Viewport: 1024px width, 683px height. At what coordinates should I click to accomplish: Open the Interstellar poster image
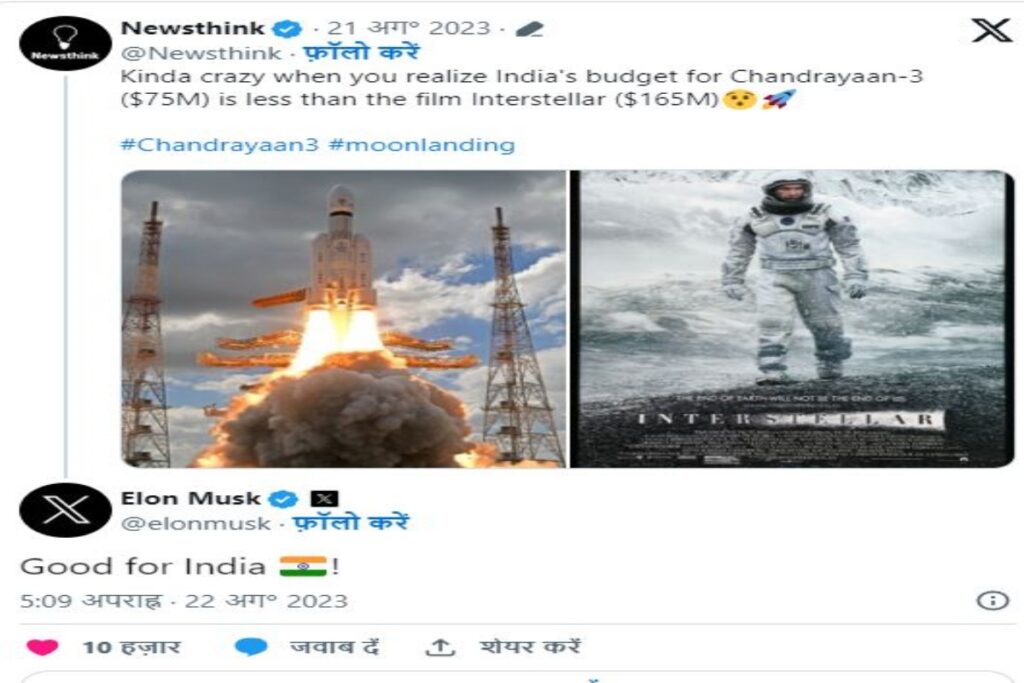click(792, 319)
